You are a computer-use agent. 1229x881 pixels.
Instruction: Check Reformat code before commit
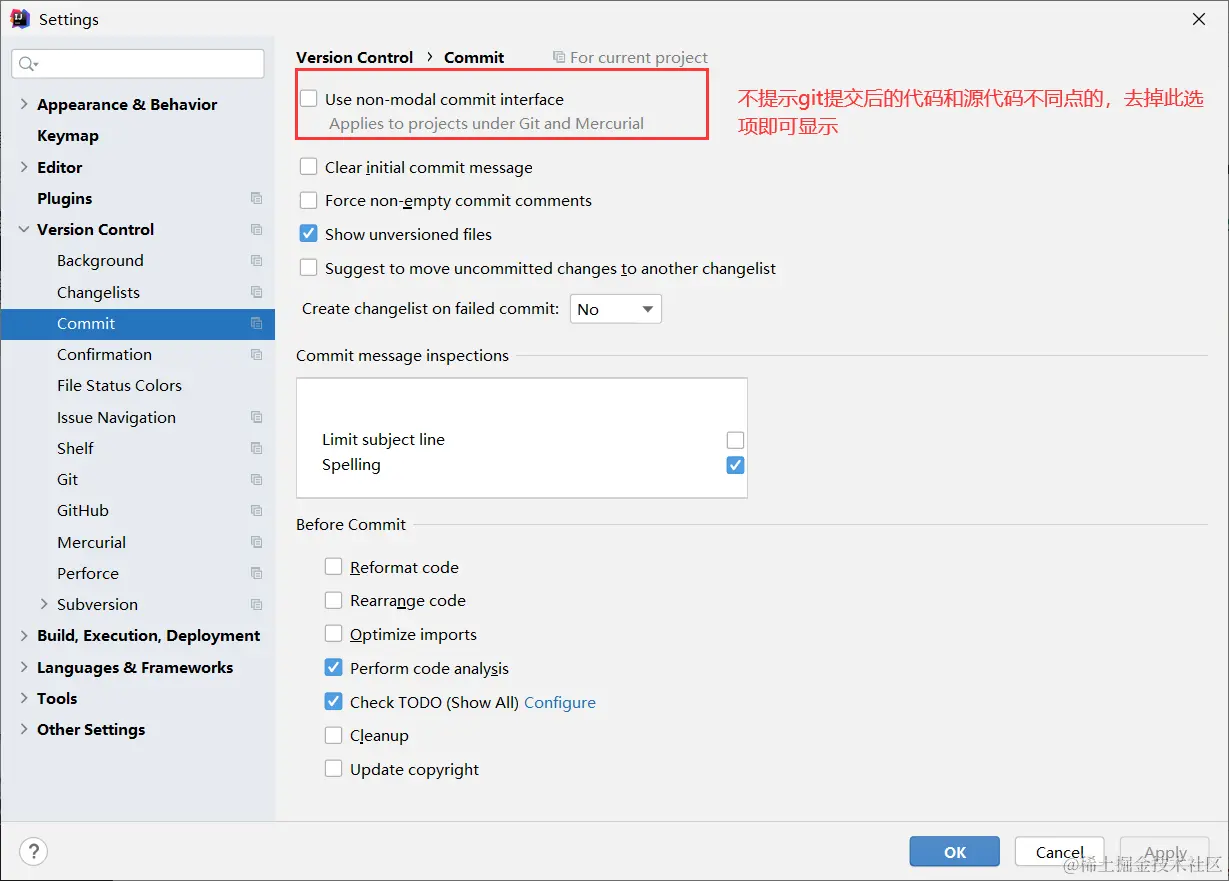pos(334,566)
